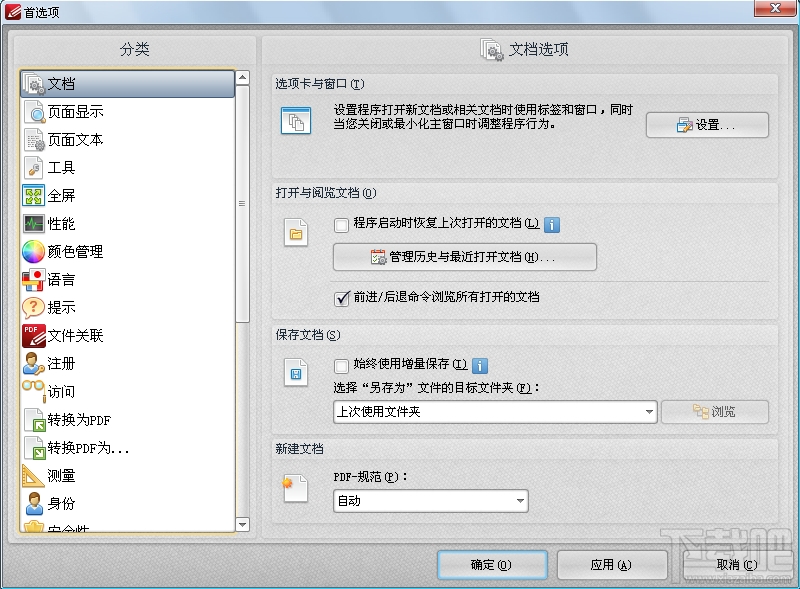The image size is (800, 589).
Task: Select 身份 label in category list
Action: [x=61, y=504]
